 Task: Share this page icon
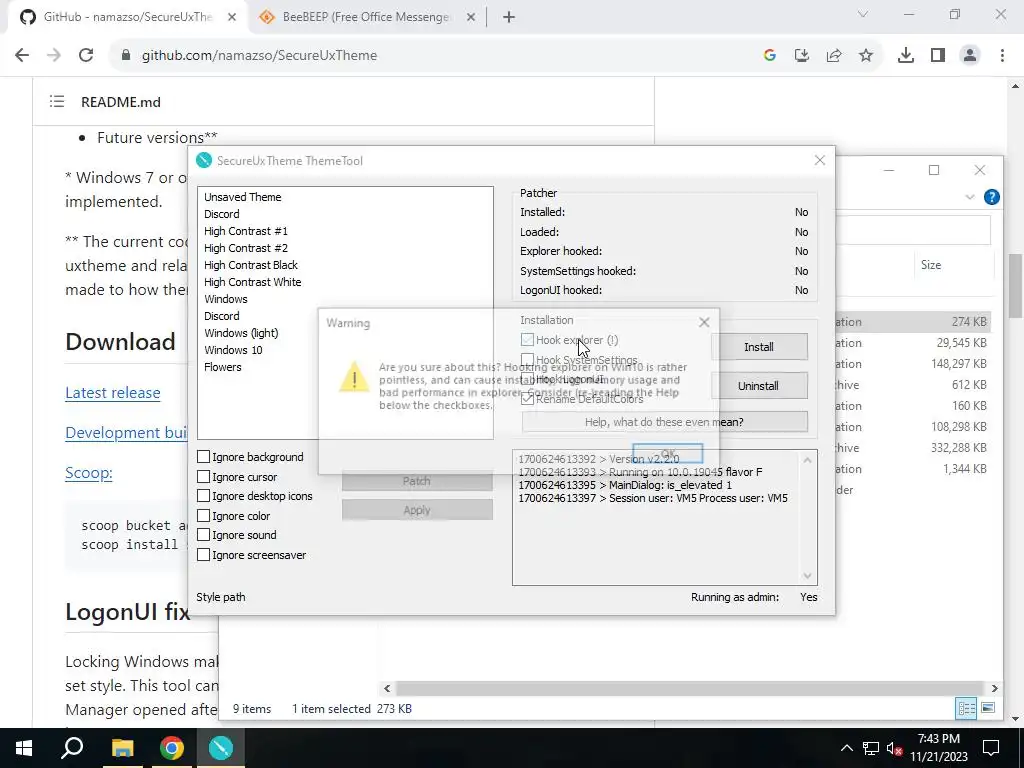[833, 56]
